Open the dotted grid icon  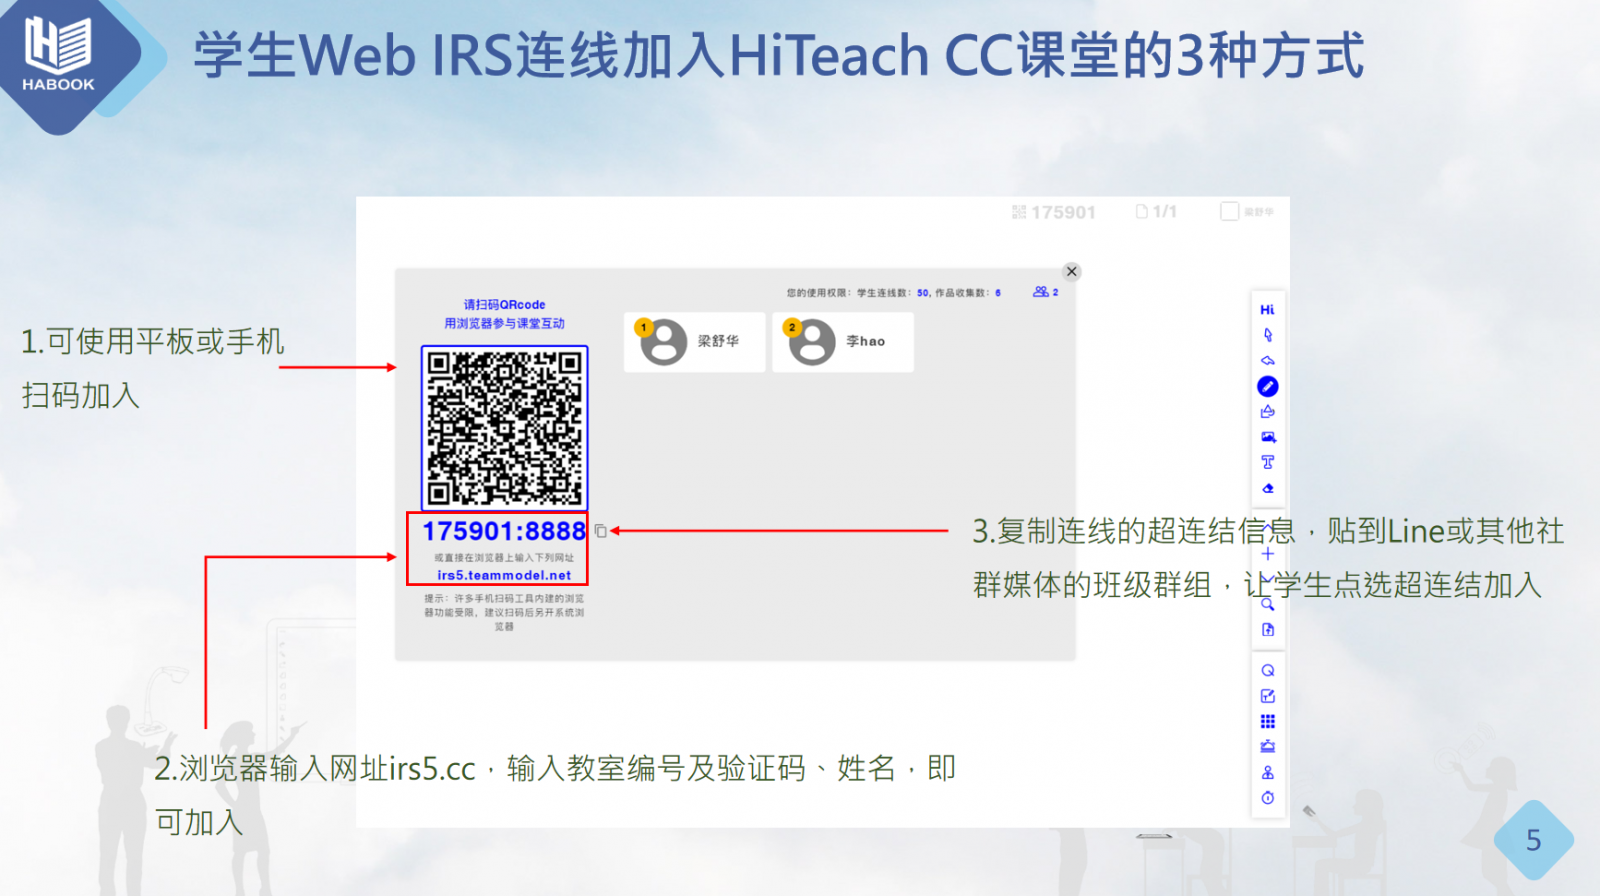click(1267, 721)
